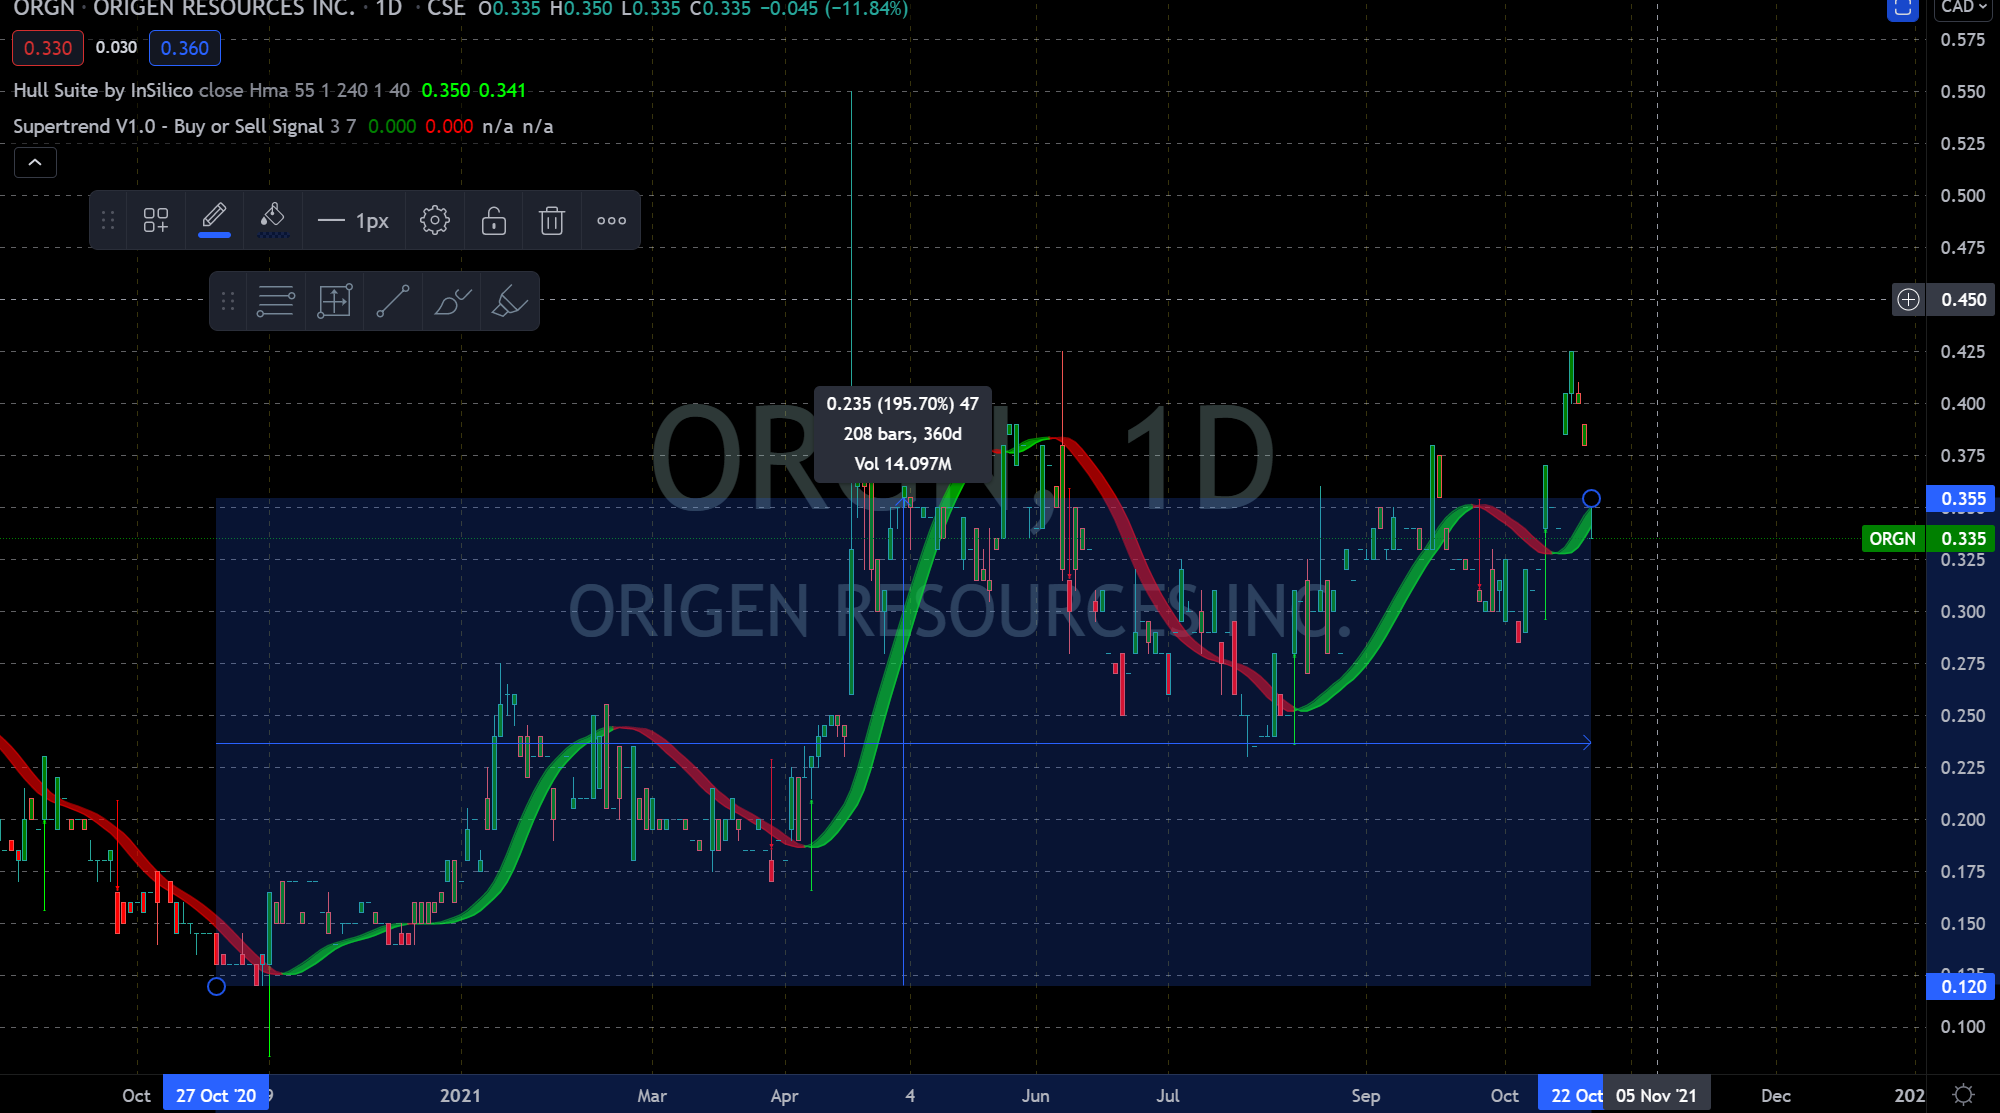Open the time axis settings gear
The width and height of the screenshot is (2000, 1113).
pos(1963,1095)
